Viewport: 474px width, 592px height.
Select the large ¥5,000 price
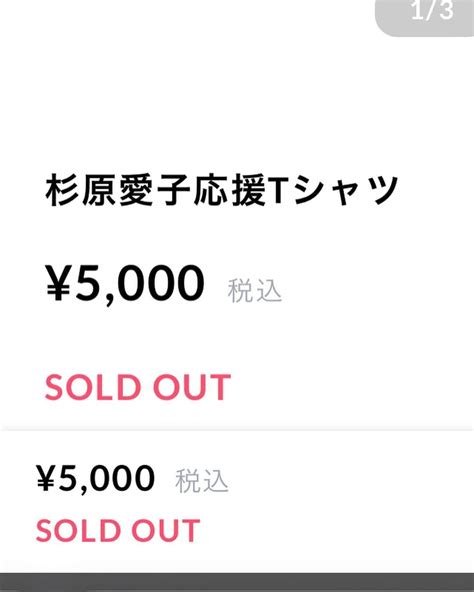[125, 283]
